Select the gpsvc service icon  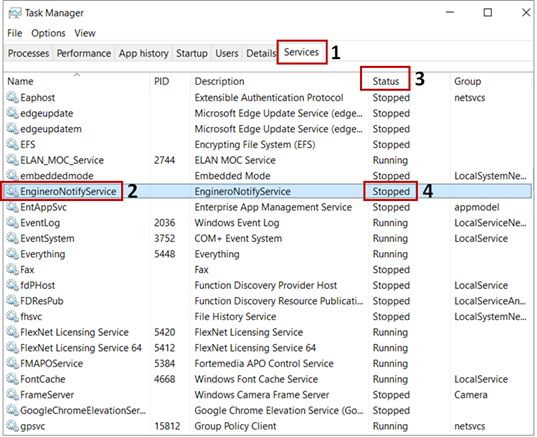pos(13,426)
